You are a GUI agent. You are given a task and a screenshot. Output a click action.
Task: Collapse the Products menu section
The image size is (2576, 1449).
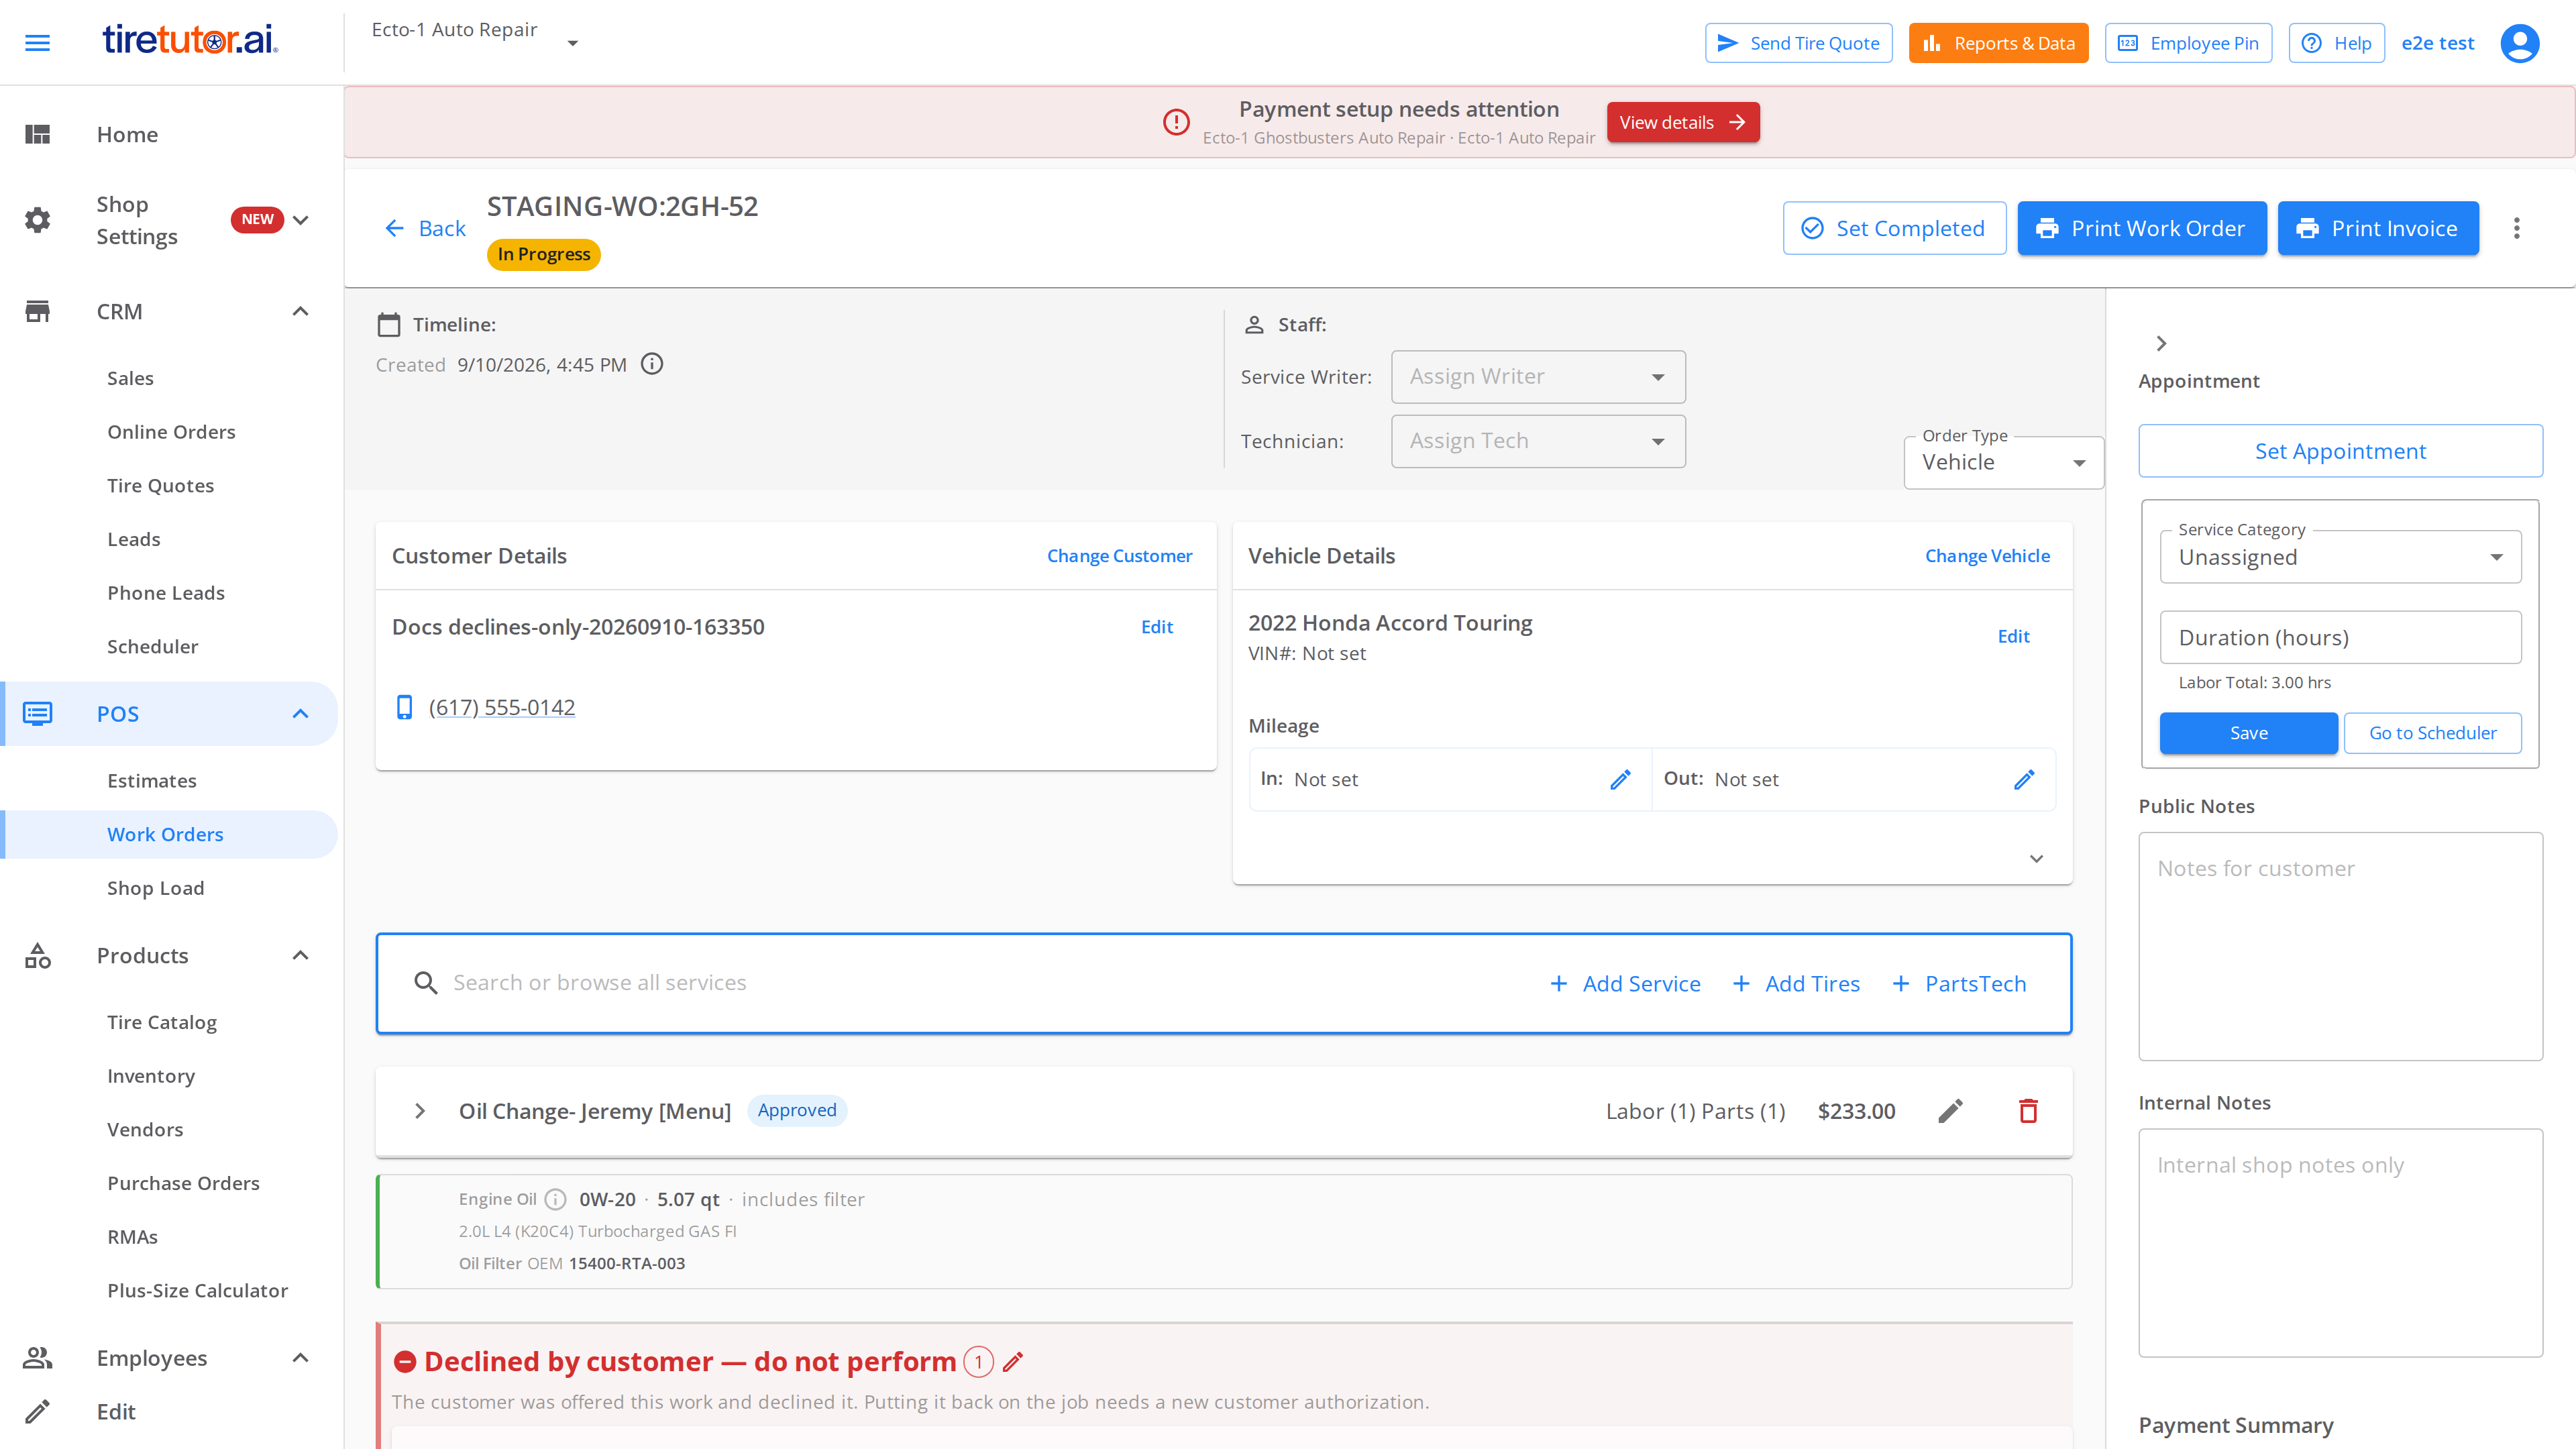pyautogui.click(x=300, y=955)
